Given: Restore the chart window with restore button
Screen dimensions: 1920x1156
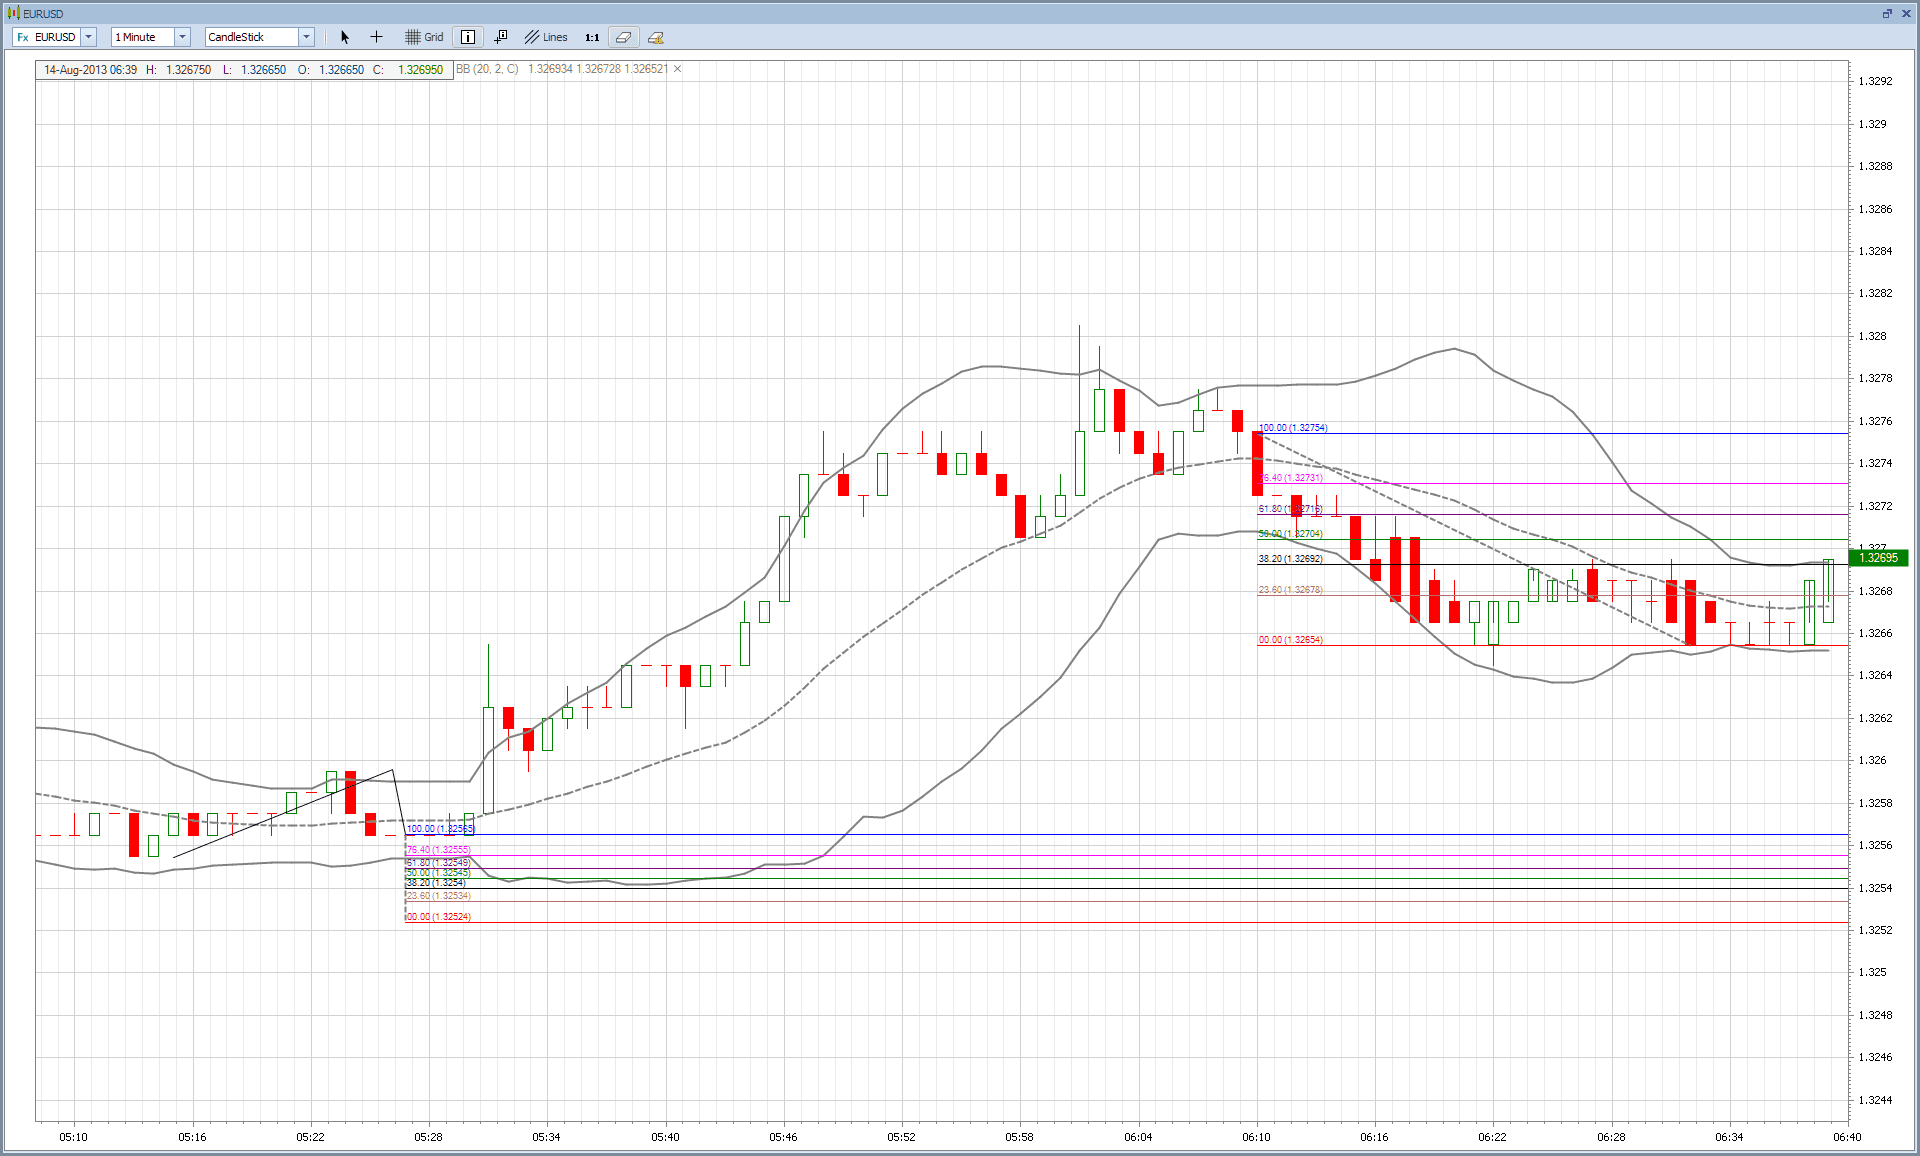Looking at the screenshot, I should click(x=1887, y=13).
